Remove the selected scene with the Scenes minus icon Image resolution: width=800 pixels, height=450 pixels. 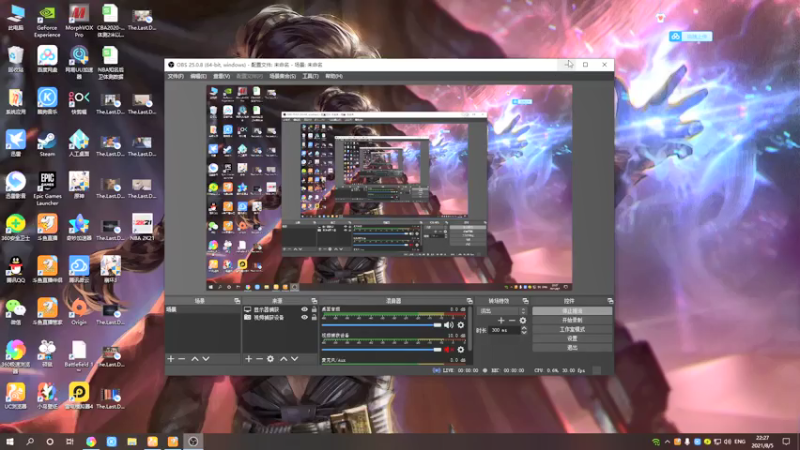click(x=182, y=359)
